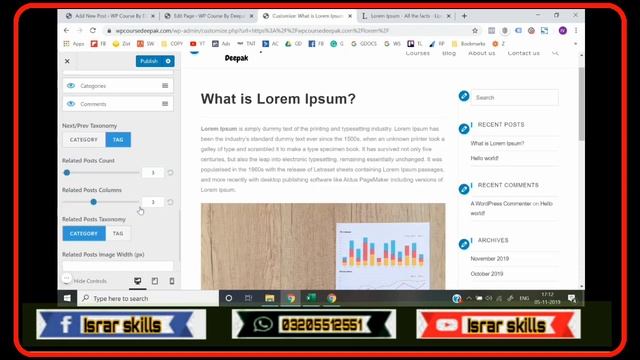
Task: Switch to desktop preview mode
Action: pyautogui.click(x=138, y=281)
